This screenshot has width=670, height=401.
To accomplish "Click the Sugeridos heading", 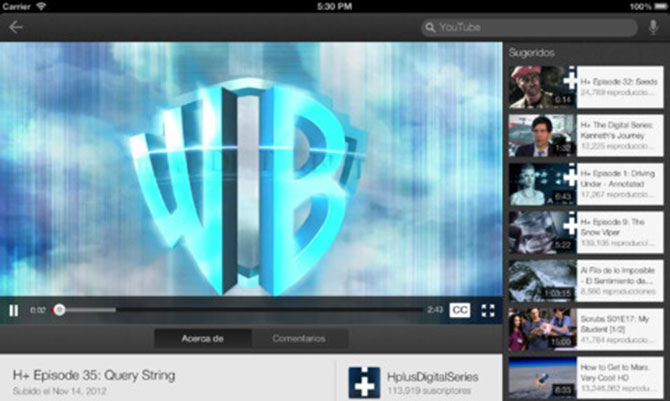I will tap(531, 53).
